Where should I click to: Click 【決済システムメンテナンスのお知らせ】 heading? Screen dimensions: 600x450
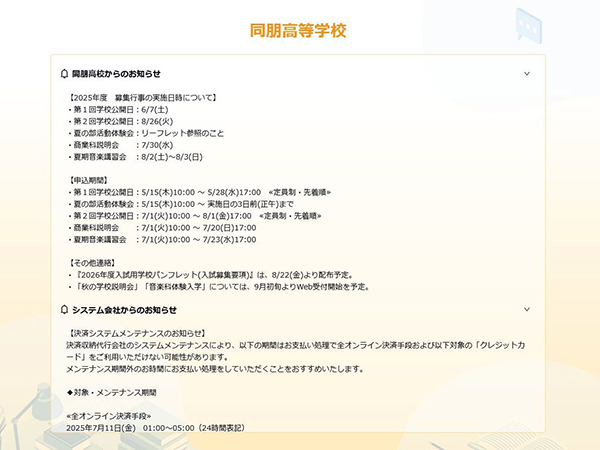click(x=137, y=333)
